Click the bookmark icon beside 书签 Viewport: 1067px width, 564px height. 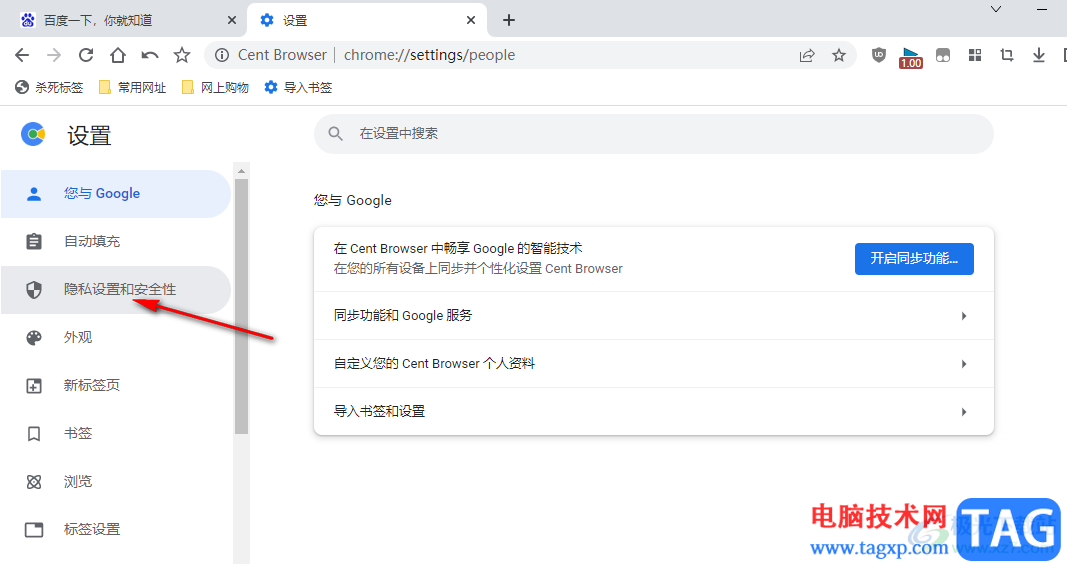point(33,433)
